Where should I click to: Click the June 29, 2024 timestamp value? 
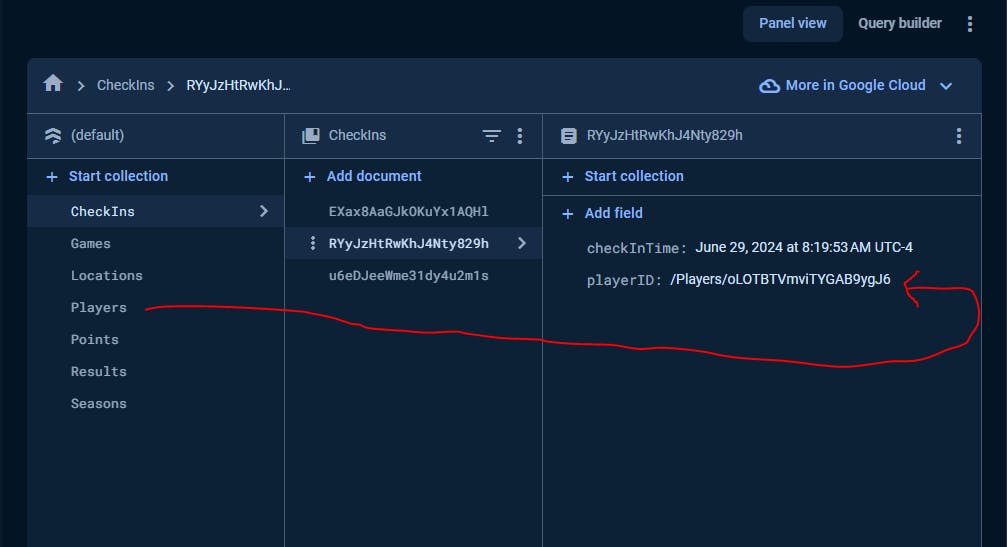[x=804, y=247]
